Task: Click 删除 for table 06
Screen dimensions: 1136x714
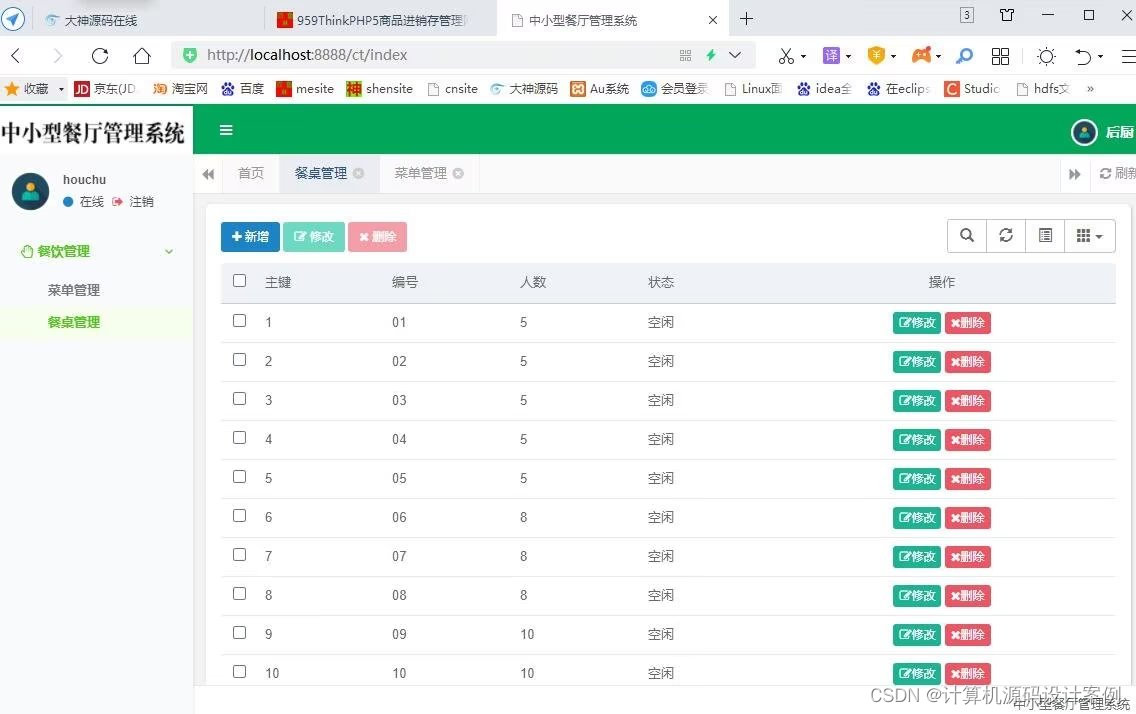Action: coord(968,517)
